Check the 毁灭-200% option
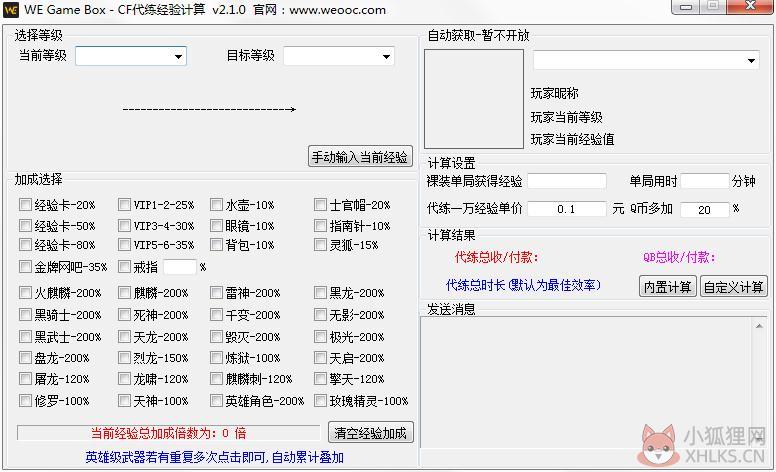The width and height of the screenshot is (776, 472). point(216,336)
